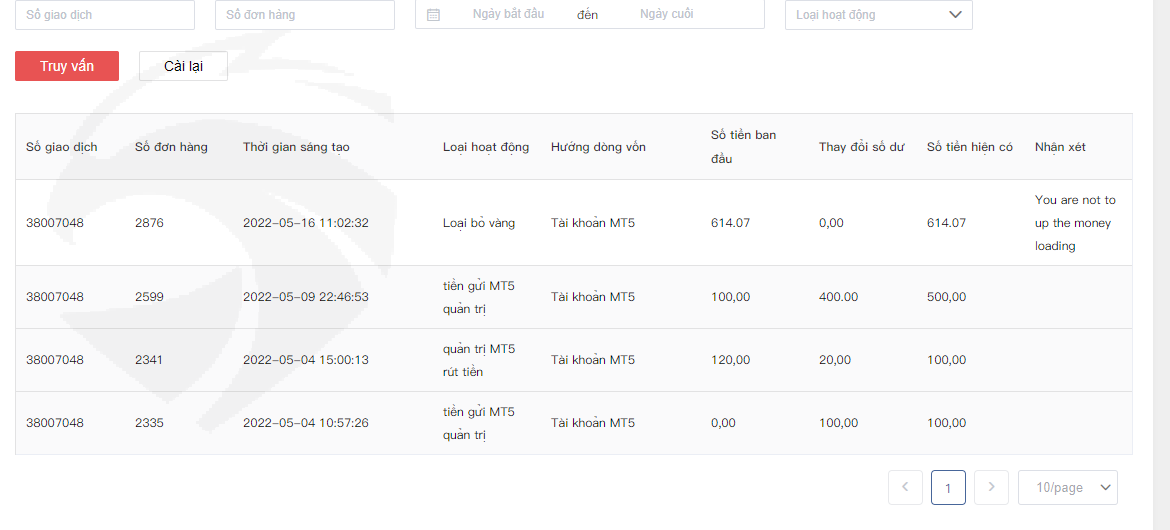Select the row with order number 2335
Image resolution: width=1170 pixels, height=530 pixels.
[149, 423]
